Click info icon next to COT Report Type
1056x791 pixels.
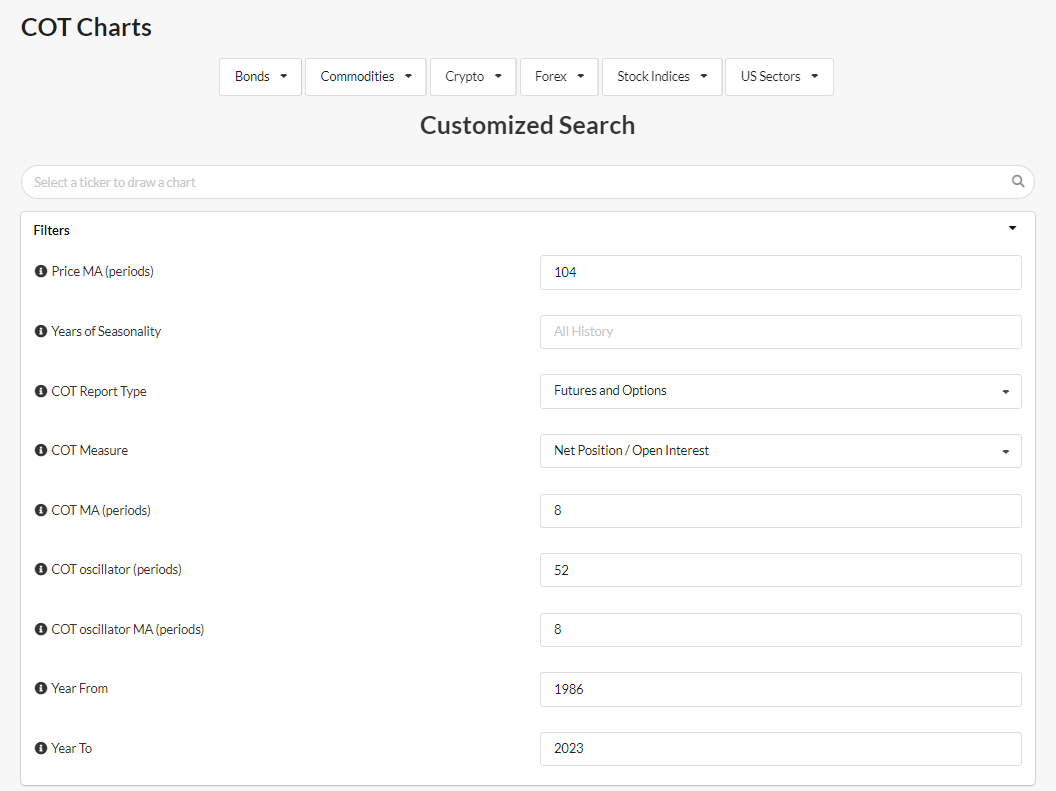[x=41, y=392]
